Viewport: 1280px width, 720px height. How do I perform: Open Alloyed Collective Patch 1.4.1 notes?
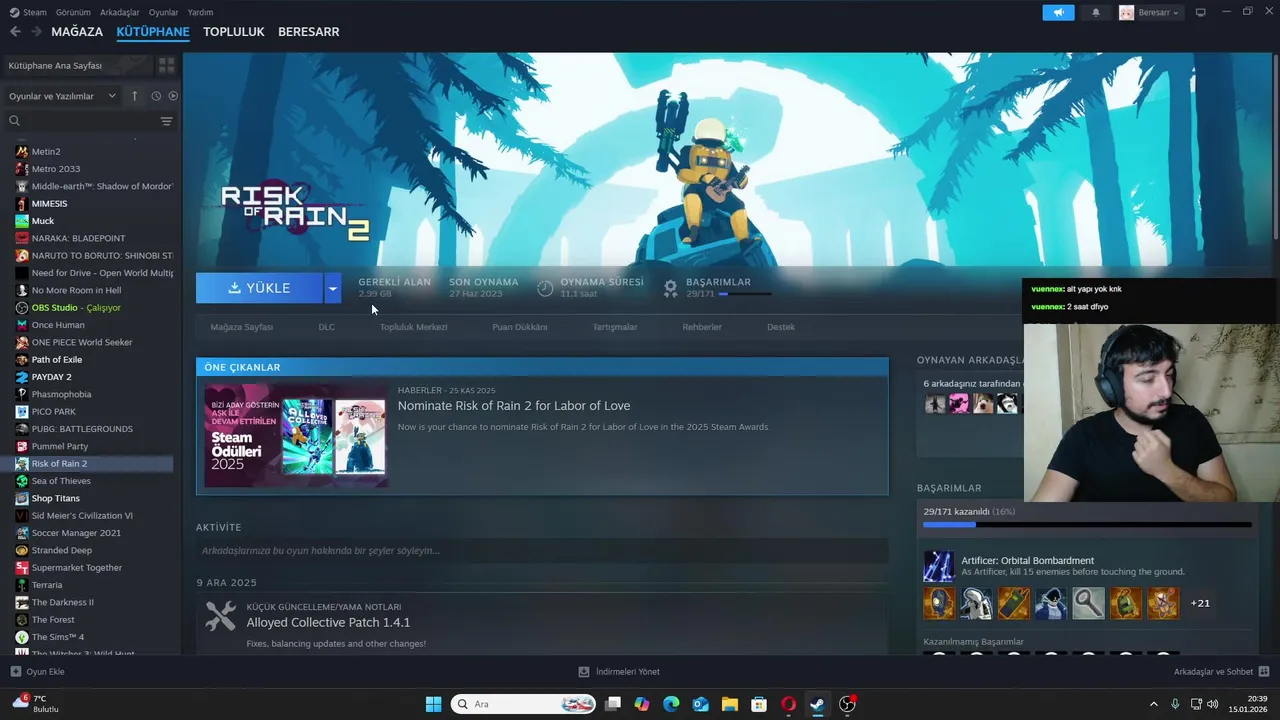pos(328,622)
